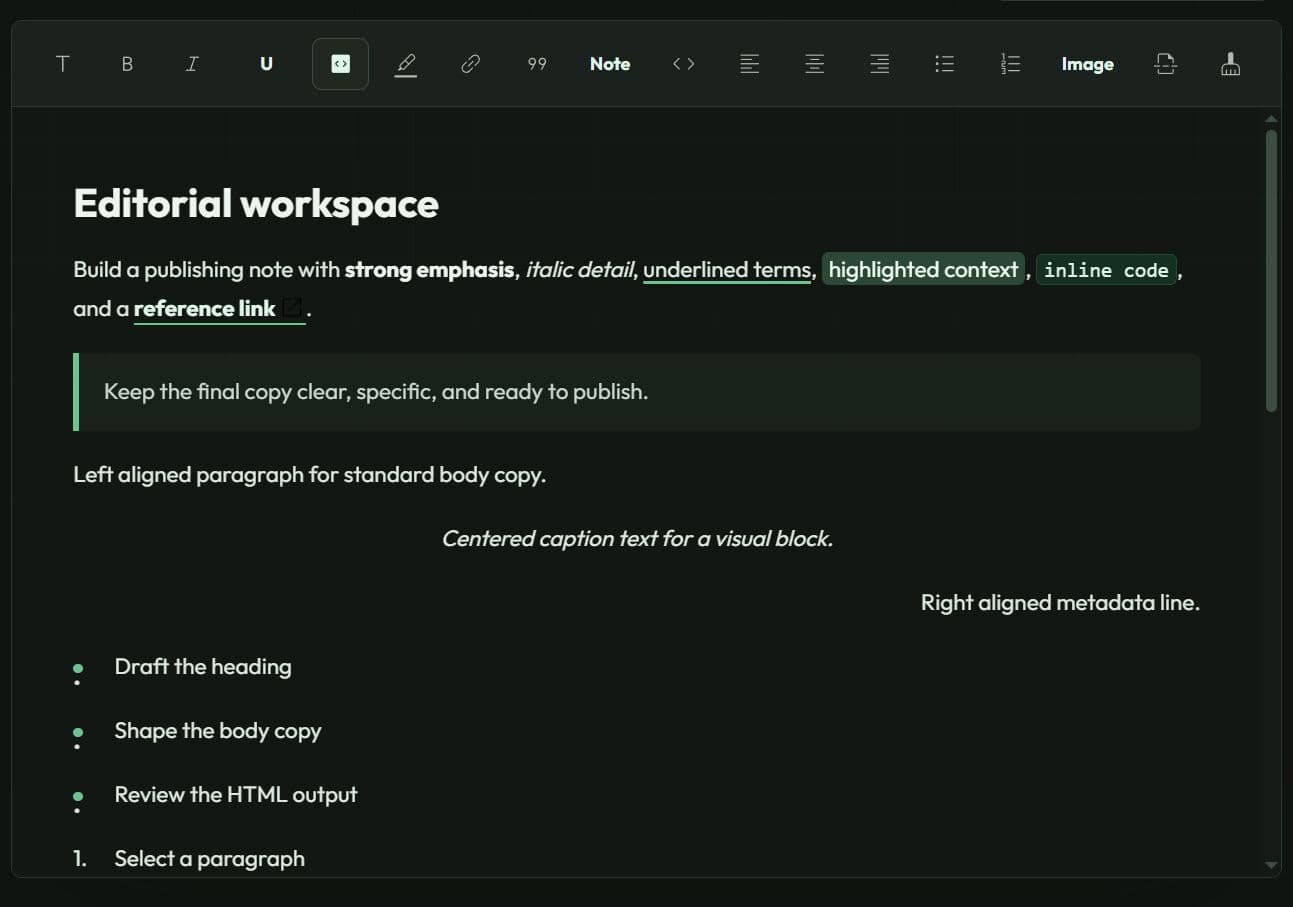Insert a Note callout block
The width and height of the screenshot is (1293, 907).
(x=610, y=64)
